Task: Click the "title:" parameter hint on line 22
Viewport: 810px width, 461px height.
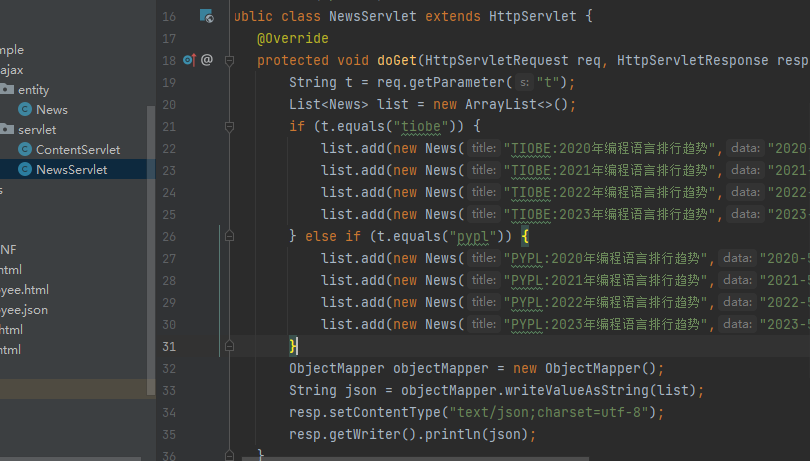Action: (x=485, y=148)
